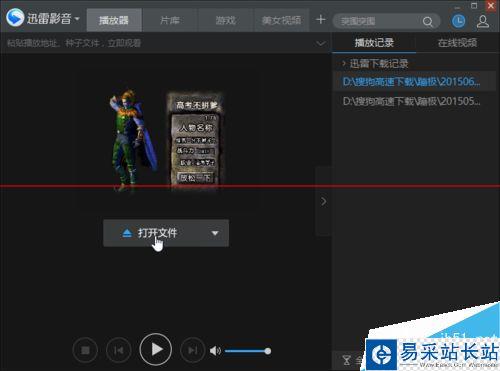Click the hourglass icon in playlist footer
500x371 pixels.
347,360
